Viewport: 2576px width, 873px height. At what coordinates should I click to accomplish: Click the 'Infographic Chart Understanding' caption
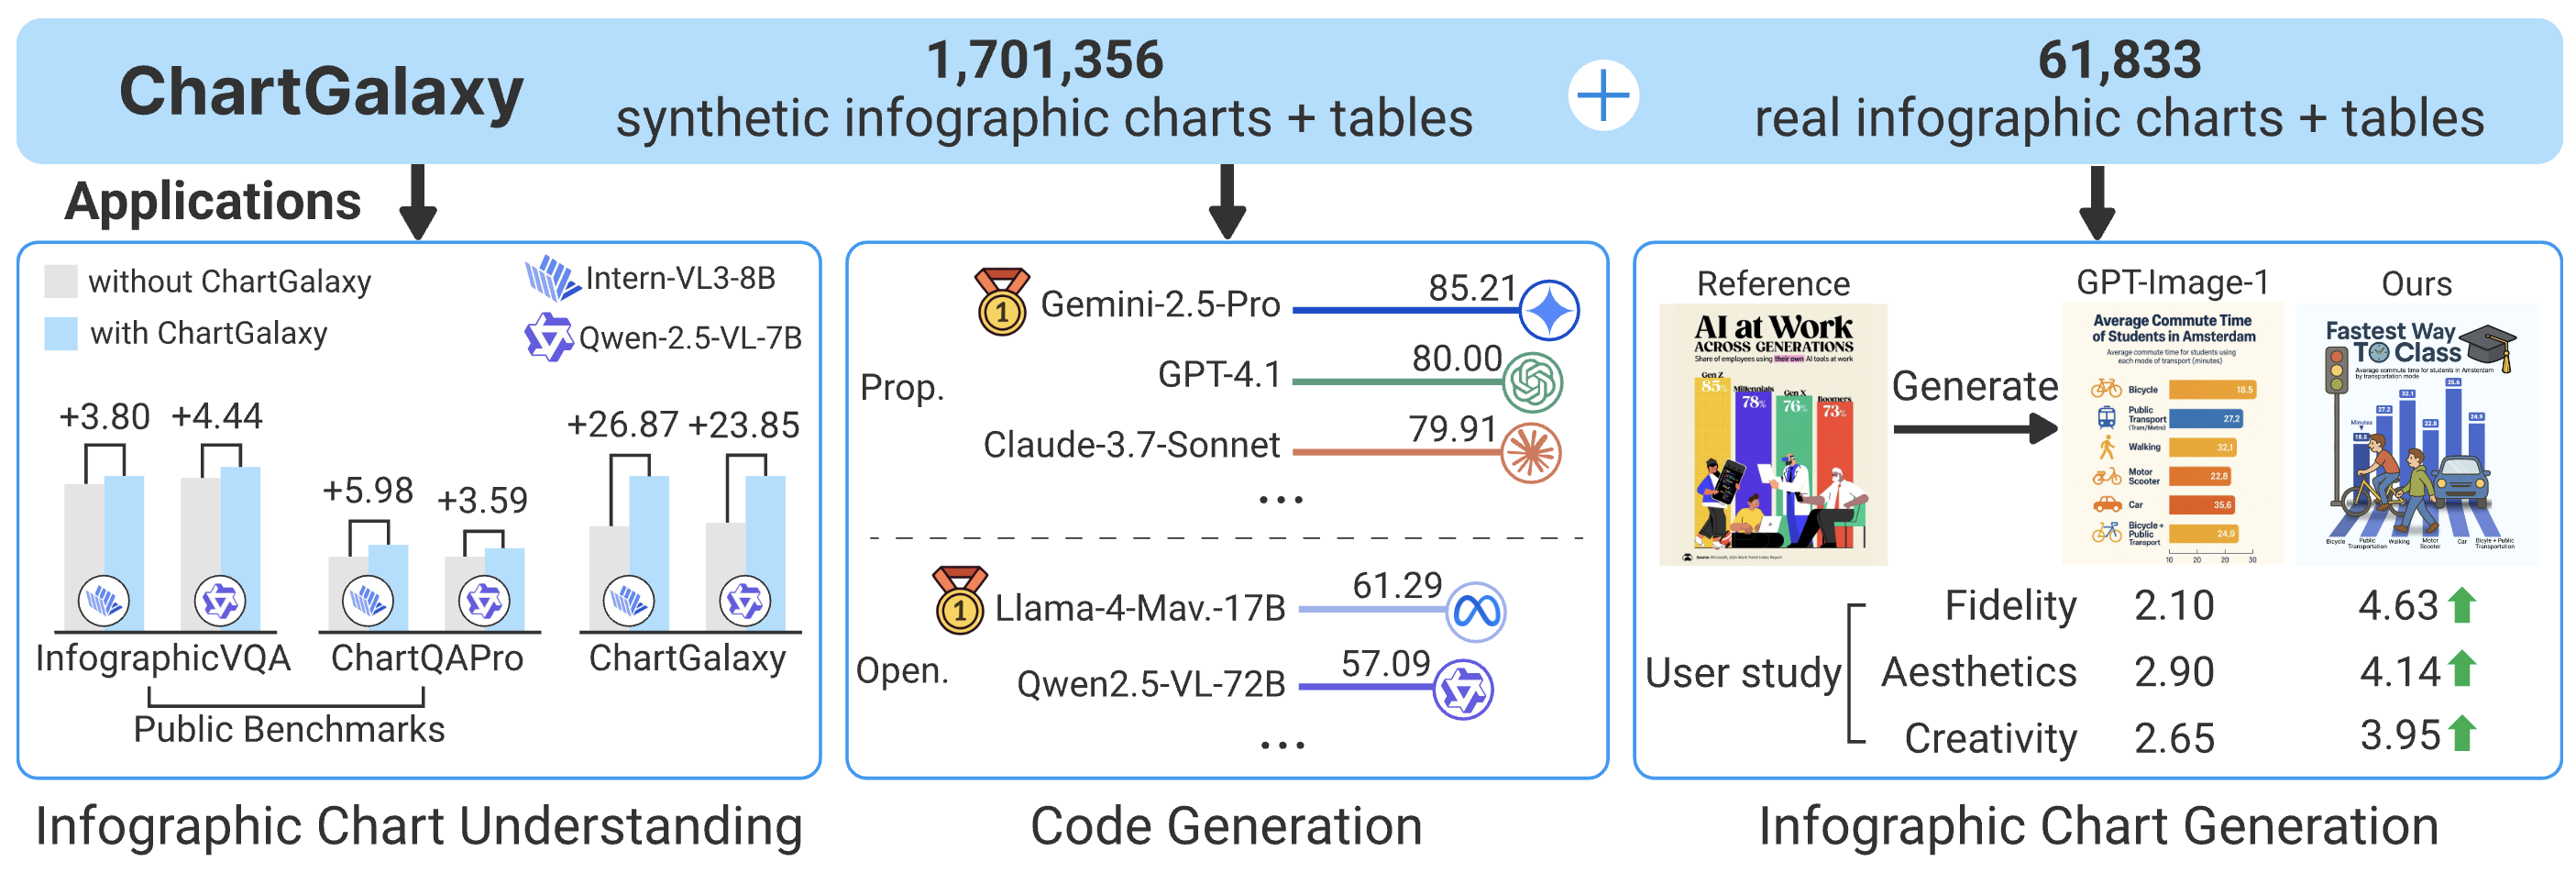point(419,826)
